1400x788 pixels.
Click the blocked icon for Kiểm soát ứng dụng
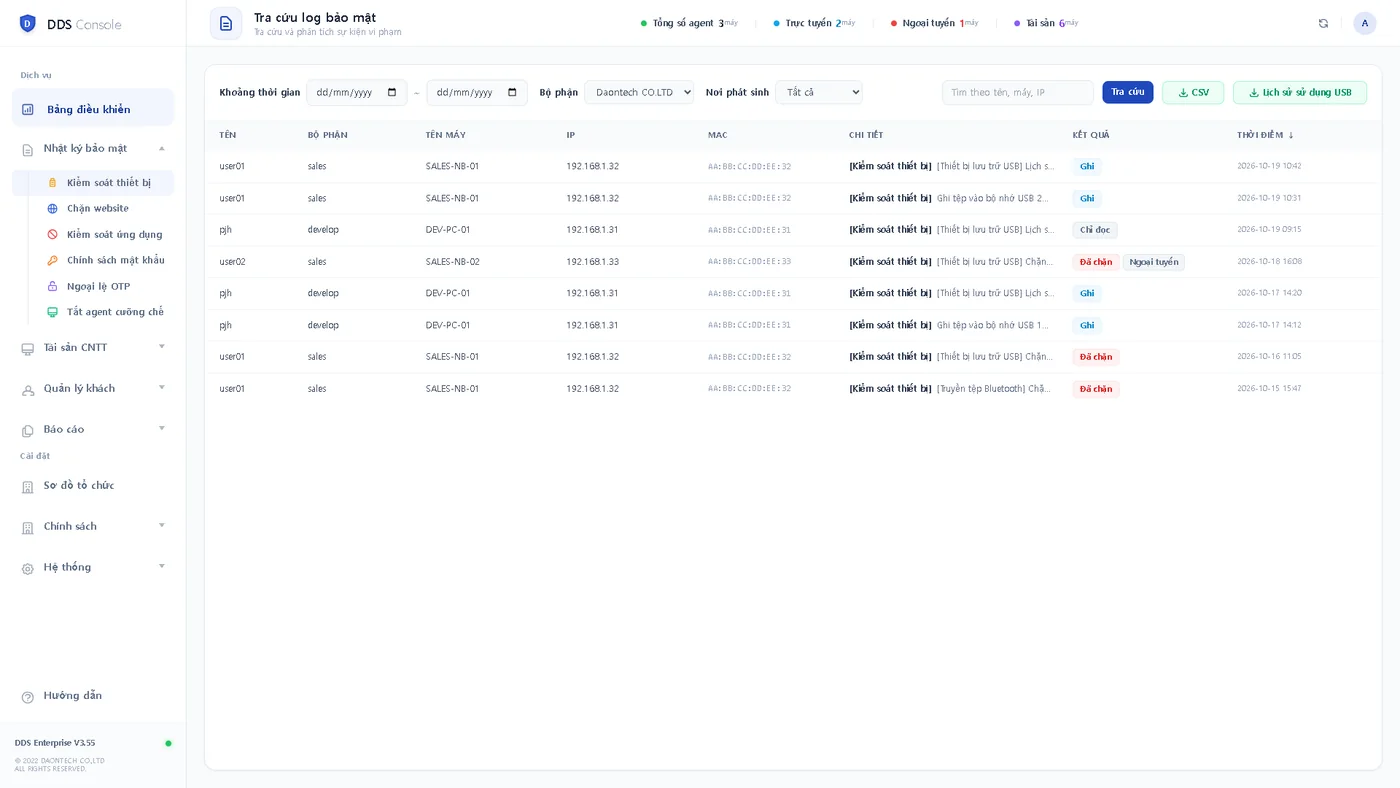tap(53, 234)
